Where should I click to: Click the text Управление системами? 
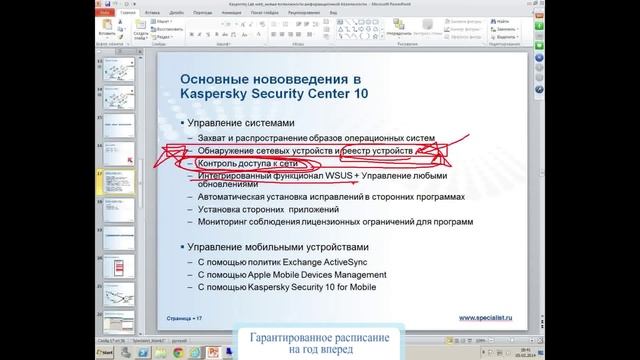click(x=241, y=123)
